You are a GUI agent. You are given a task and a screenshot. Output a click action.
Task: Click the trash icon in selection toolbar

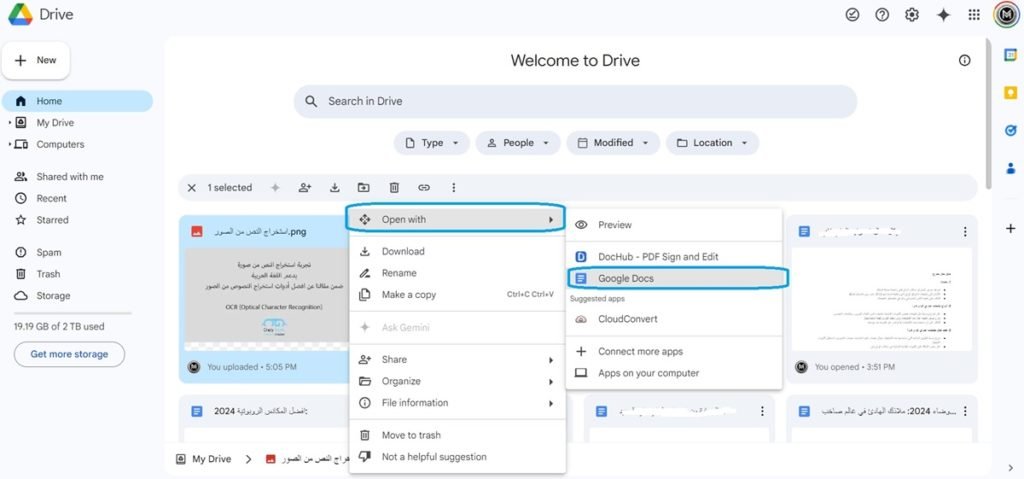394,188
